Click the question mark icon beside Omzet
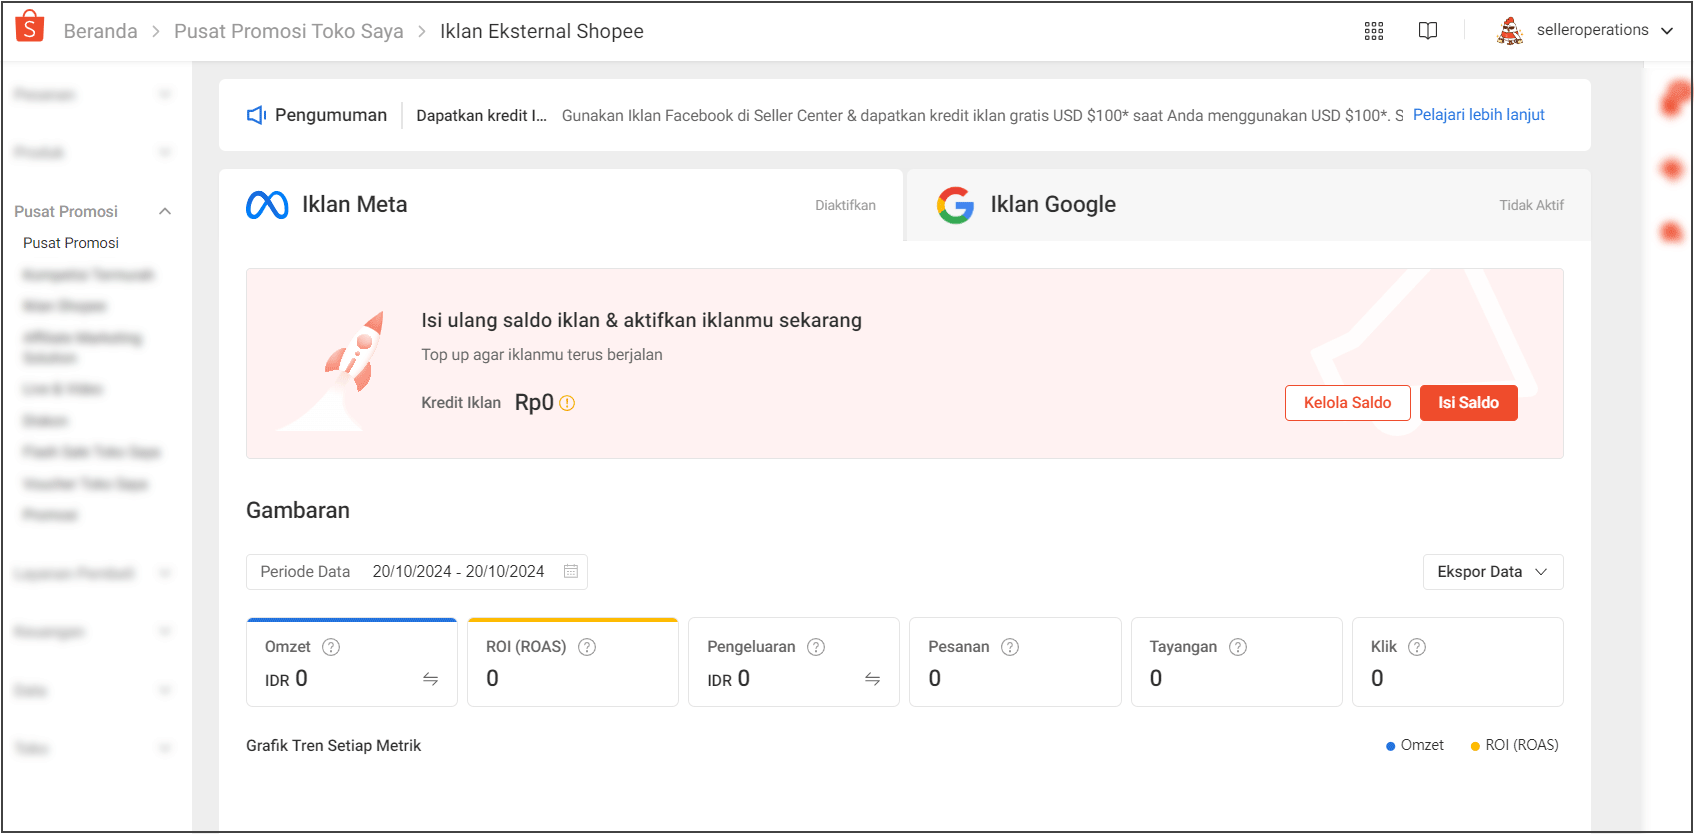 (x=331, y=647)
